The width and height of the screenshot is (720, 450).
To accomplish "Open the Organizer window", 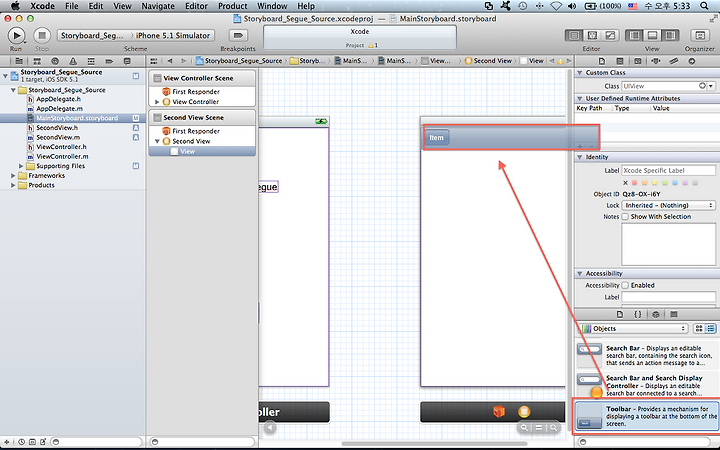I will pyautogui.click(x=700, y=35).
